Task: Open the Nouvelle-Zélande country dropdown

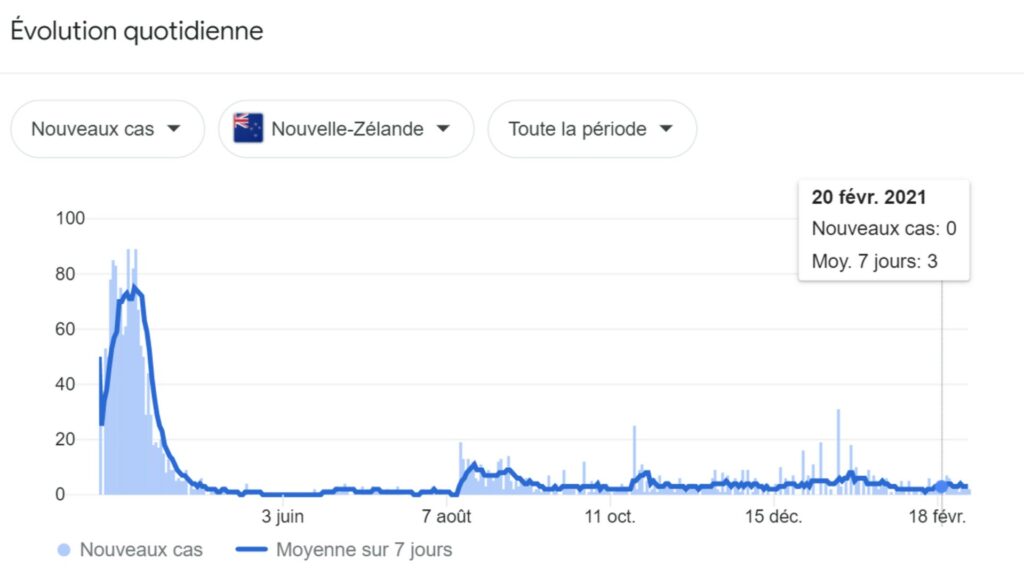Action: 346,129
